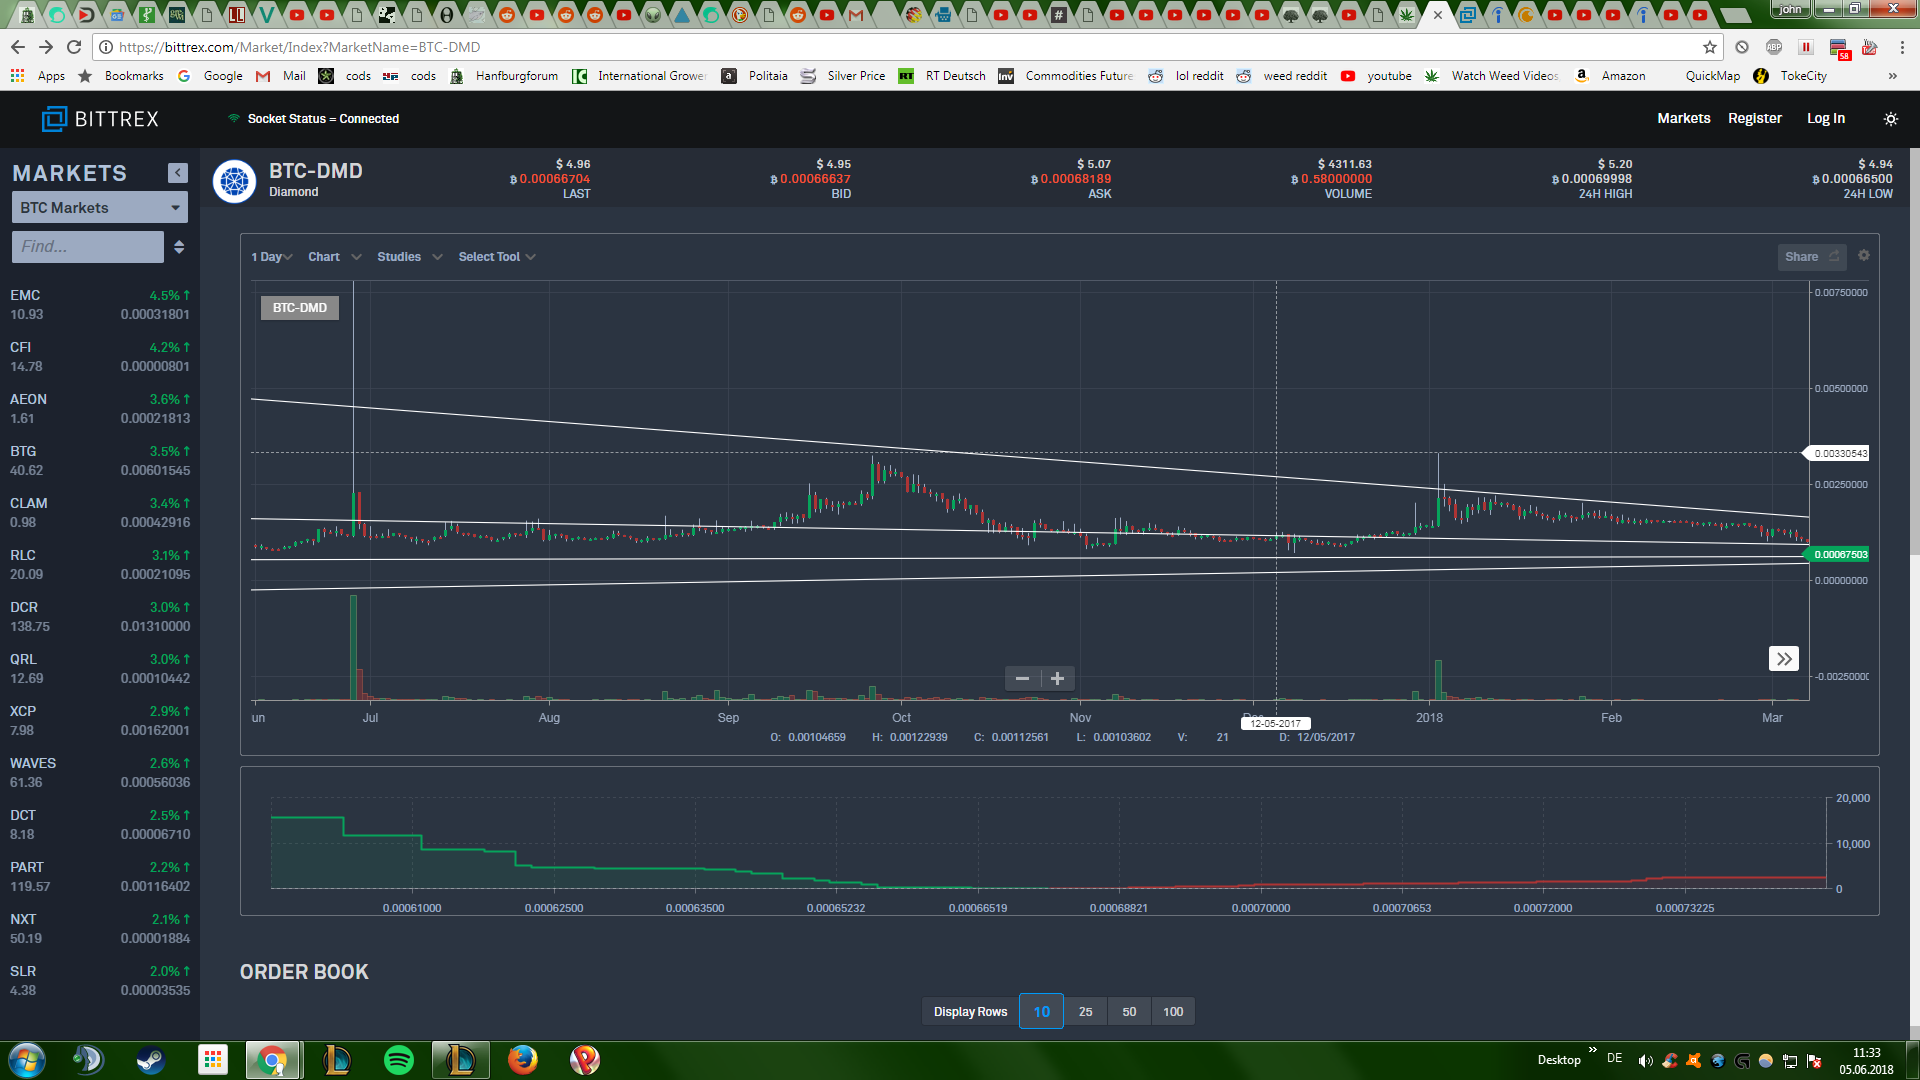Image resolution: width=1920 pixels, height=1080 pixels.
Task: Collapse the Markets sidebar panel
Action: coord(178,173)
